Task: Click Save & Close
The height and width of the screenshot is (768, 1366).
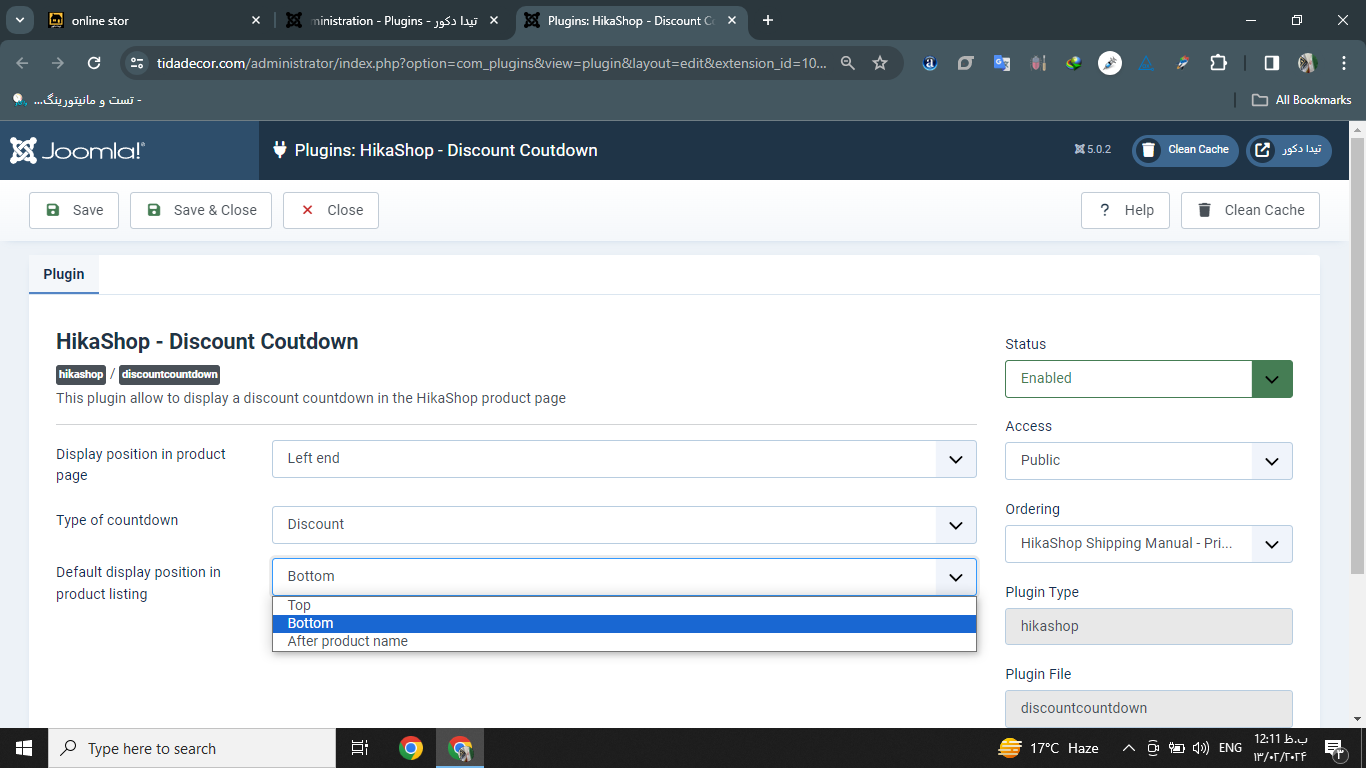Action: (201, 210)
